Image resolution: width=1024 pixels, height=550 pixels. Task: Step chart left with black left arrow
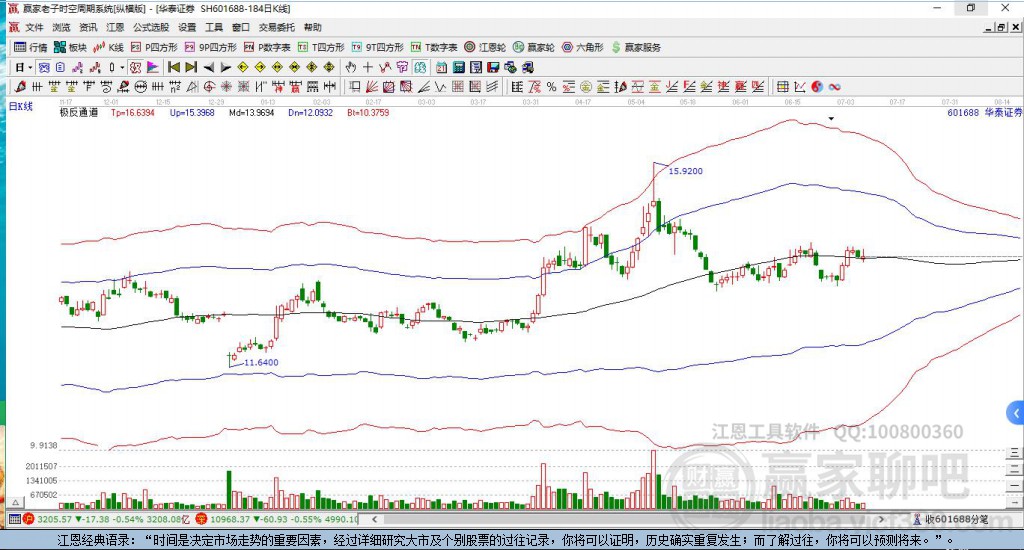pyautogui.click(x=208, y=67)
